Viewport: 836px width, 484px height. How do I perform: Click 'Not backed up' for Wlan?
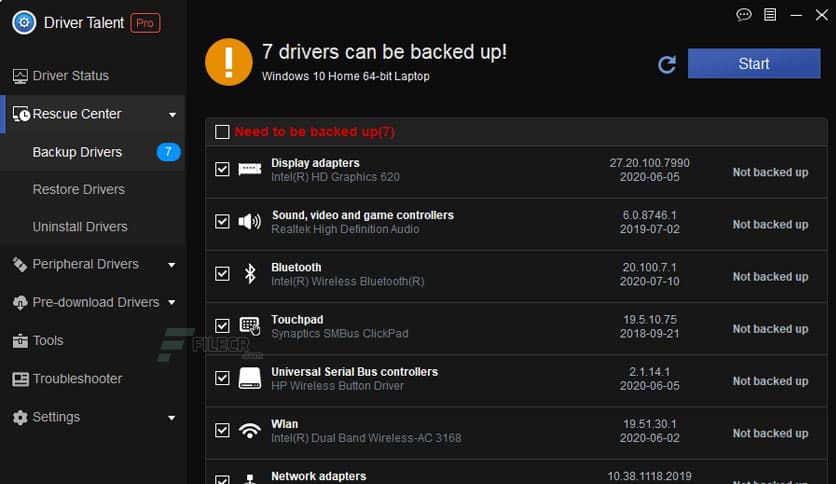(770, 433)
